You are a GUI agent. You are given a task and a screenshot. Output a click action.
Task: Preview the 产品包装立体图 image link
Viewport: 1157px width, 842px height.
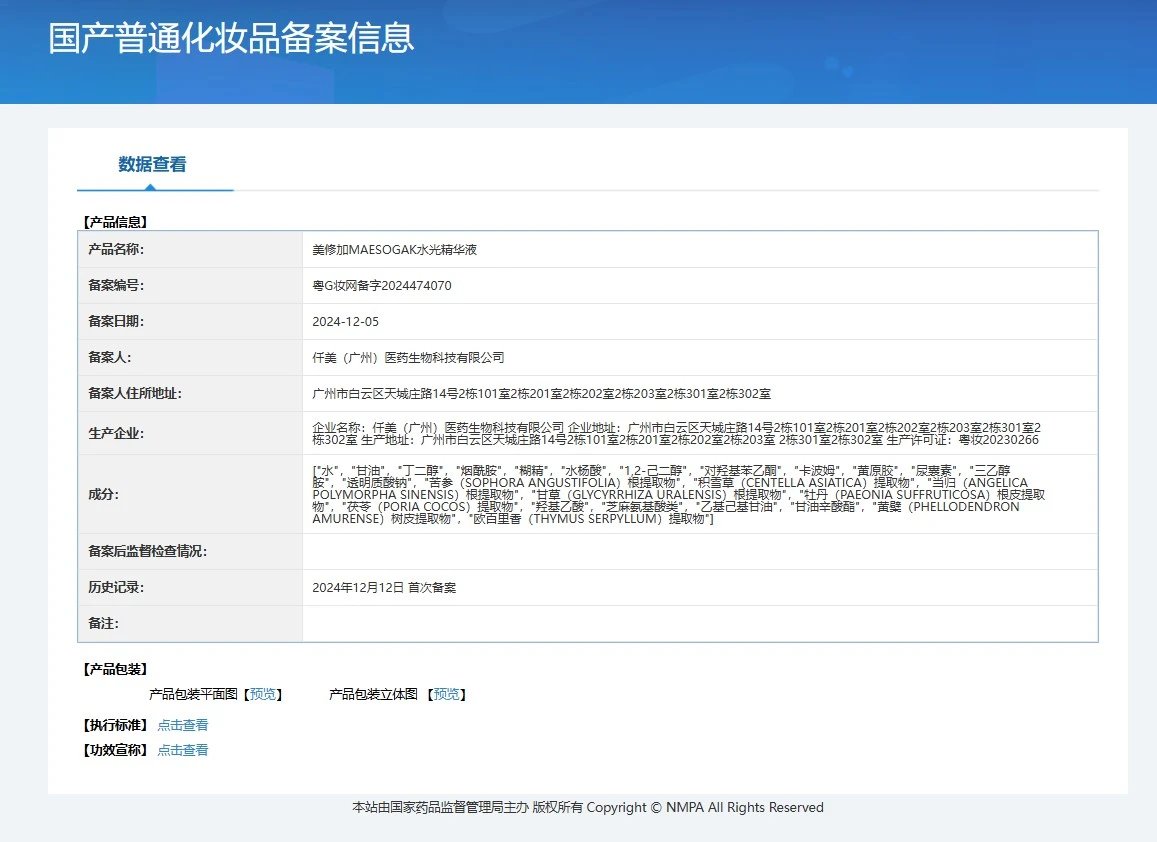(x=446, y=694)
